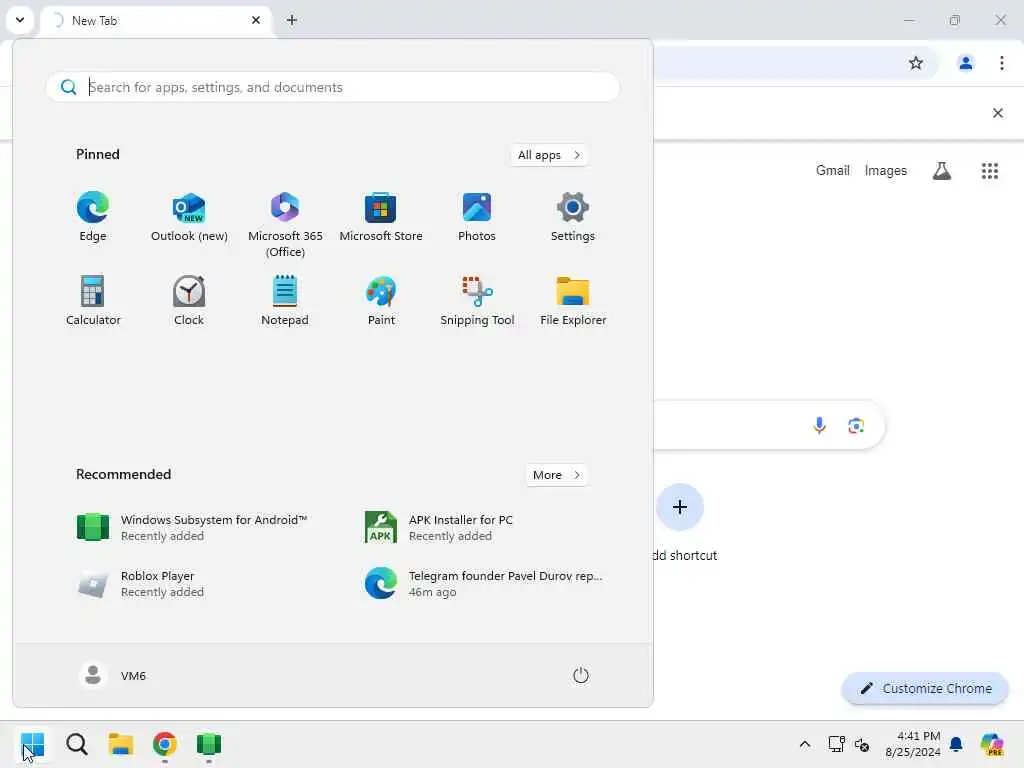1024x768 pixels.
Task: Open the Clock app
Action: tap(189, 301)
